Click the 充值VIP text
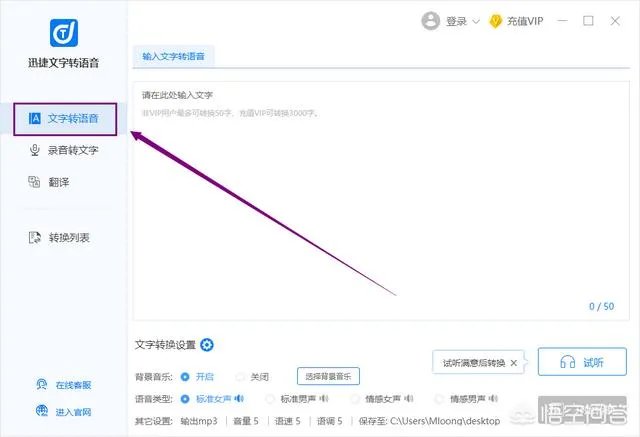 click(x=525, y=21)
